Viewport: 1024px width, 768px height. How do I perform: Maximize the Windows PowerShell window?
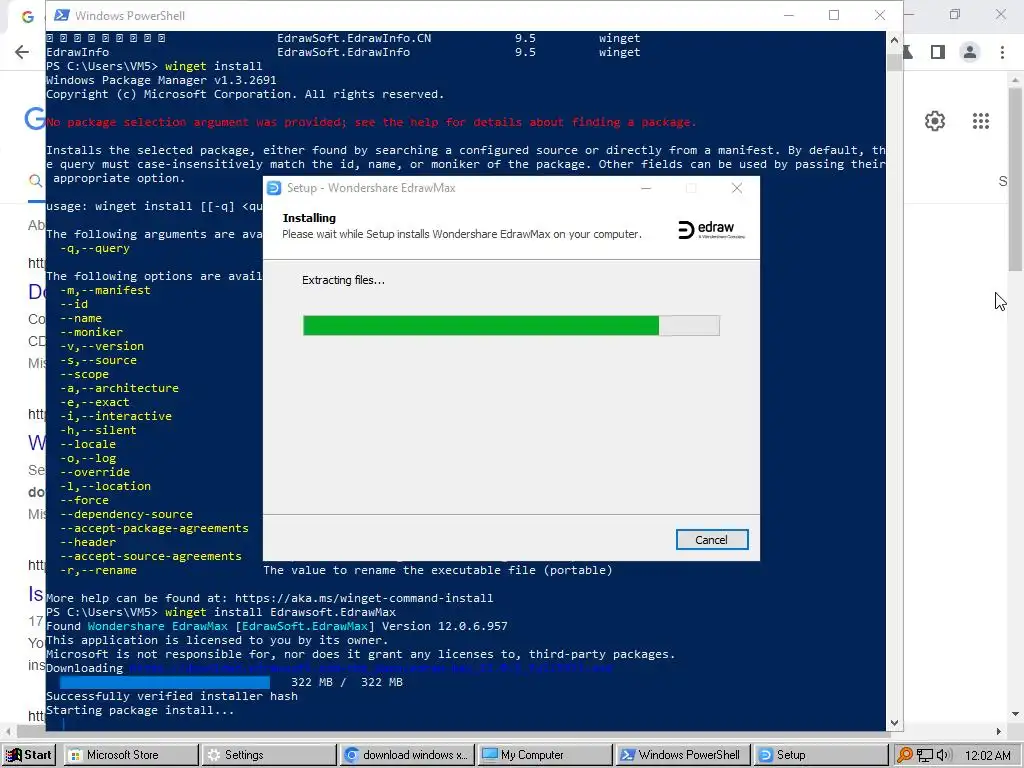[x=834, y=15]
